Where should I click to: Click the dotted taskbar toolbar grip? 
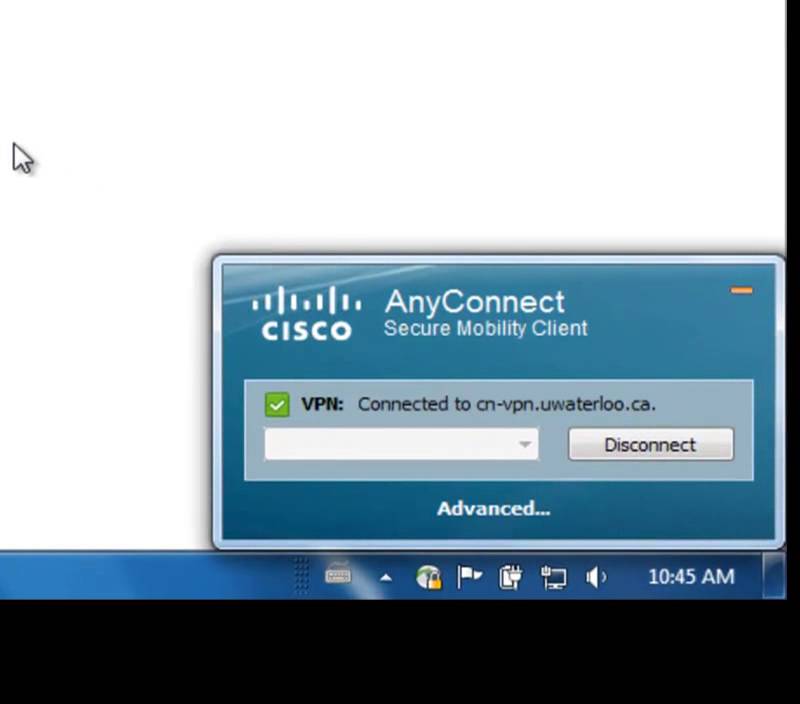pos(302,575)
